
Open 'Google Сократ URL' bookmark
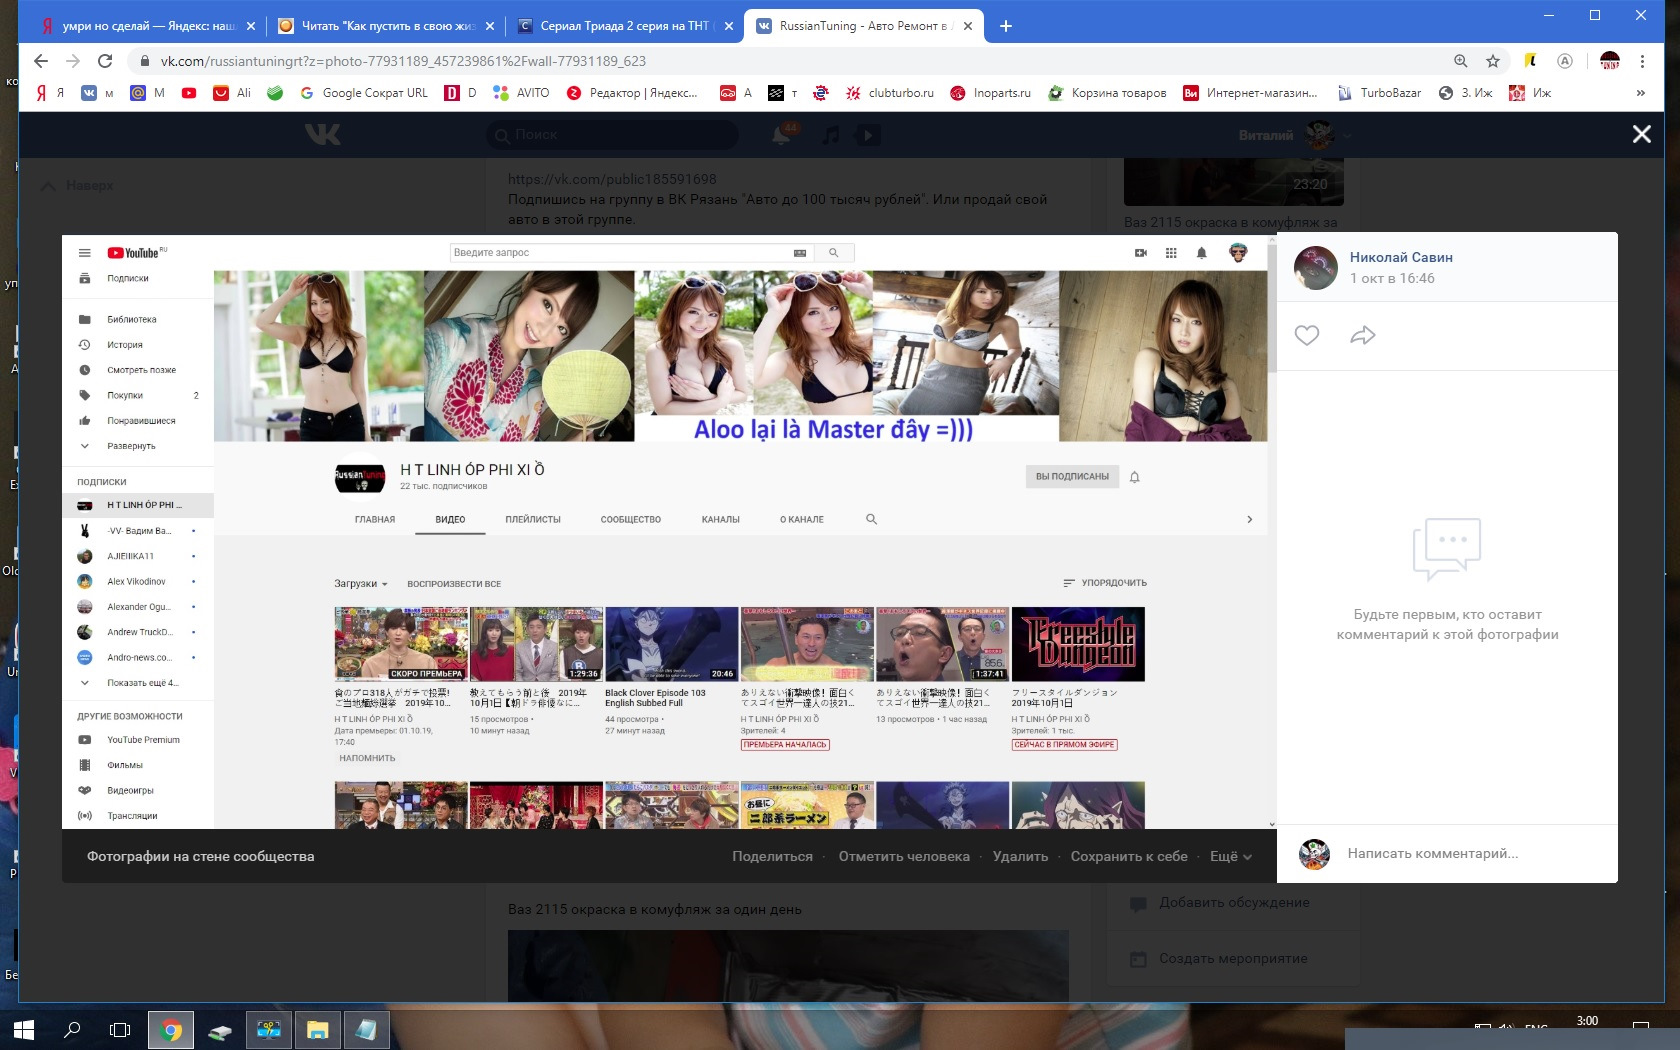[x=363, y=93]
